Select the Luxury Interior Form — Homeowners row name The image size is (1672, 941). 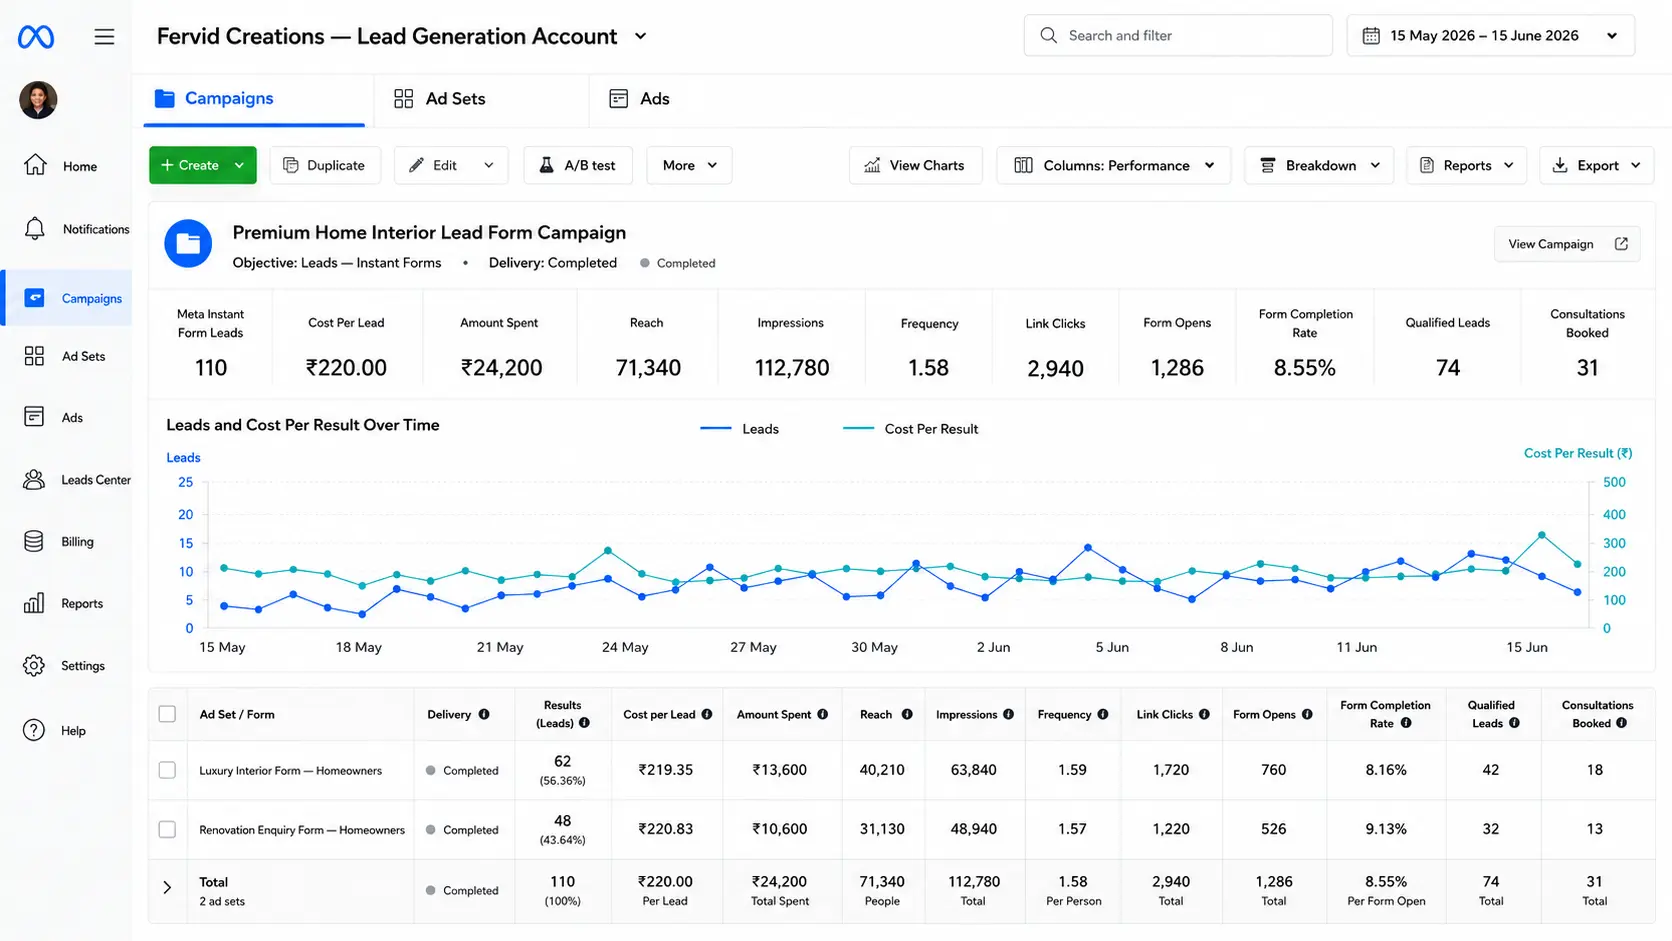[291, 771]
